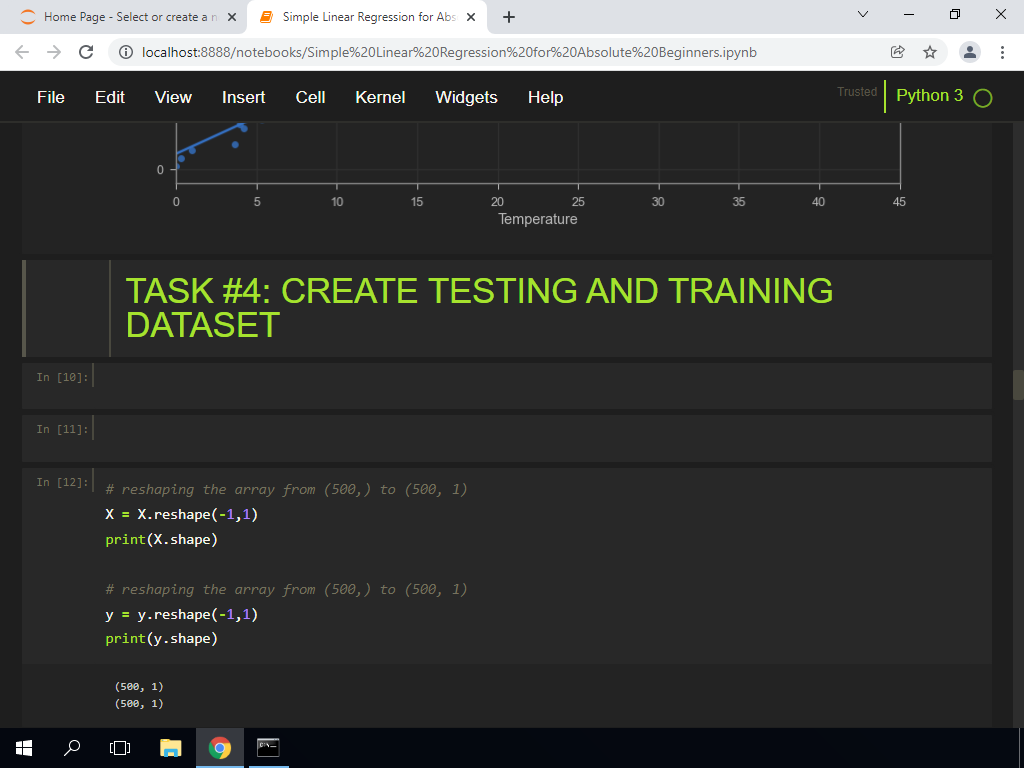The image size is (1024, 768).
Task: Open the Kernel menu
Action: (x=379, y=97)
